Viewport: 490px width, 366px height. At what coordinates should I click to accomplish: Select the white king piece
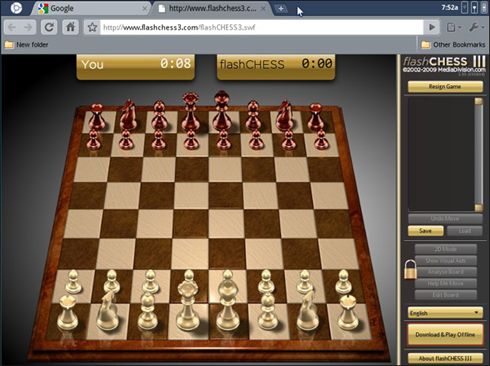click(x=228, y=305)
